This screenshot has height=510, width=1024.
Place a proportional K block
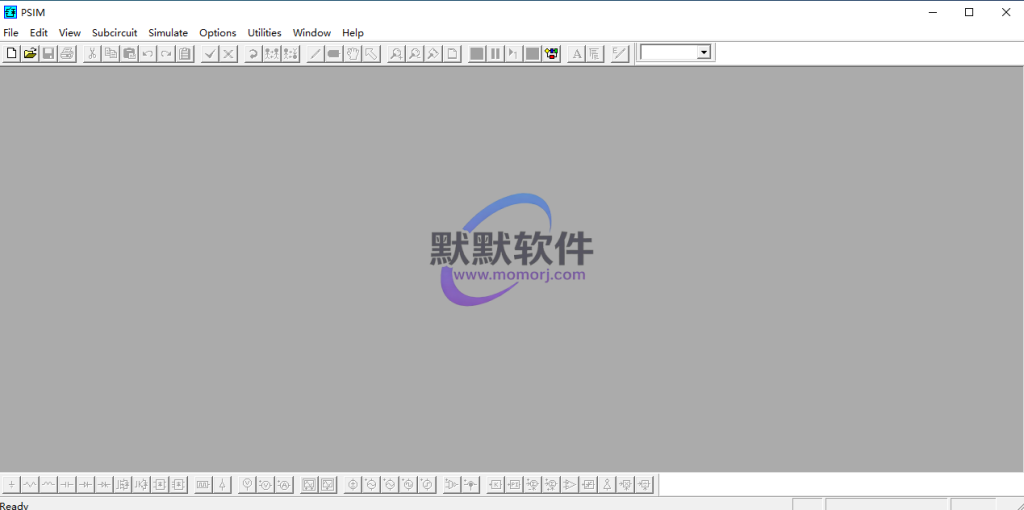(496, 485)
